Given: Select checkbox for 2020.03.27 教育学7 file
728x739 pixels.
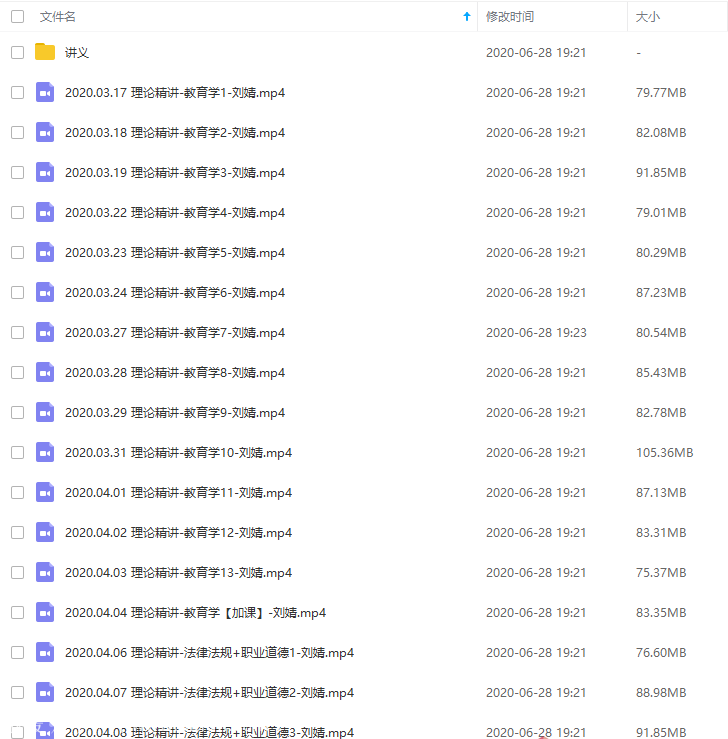Looking at the screenshot, I should [17, 333].
